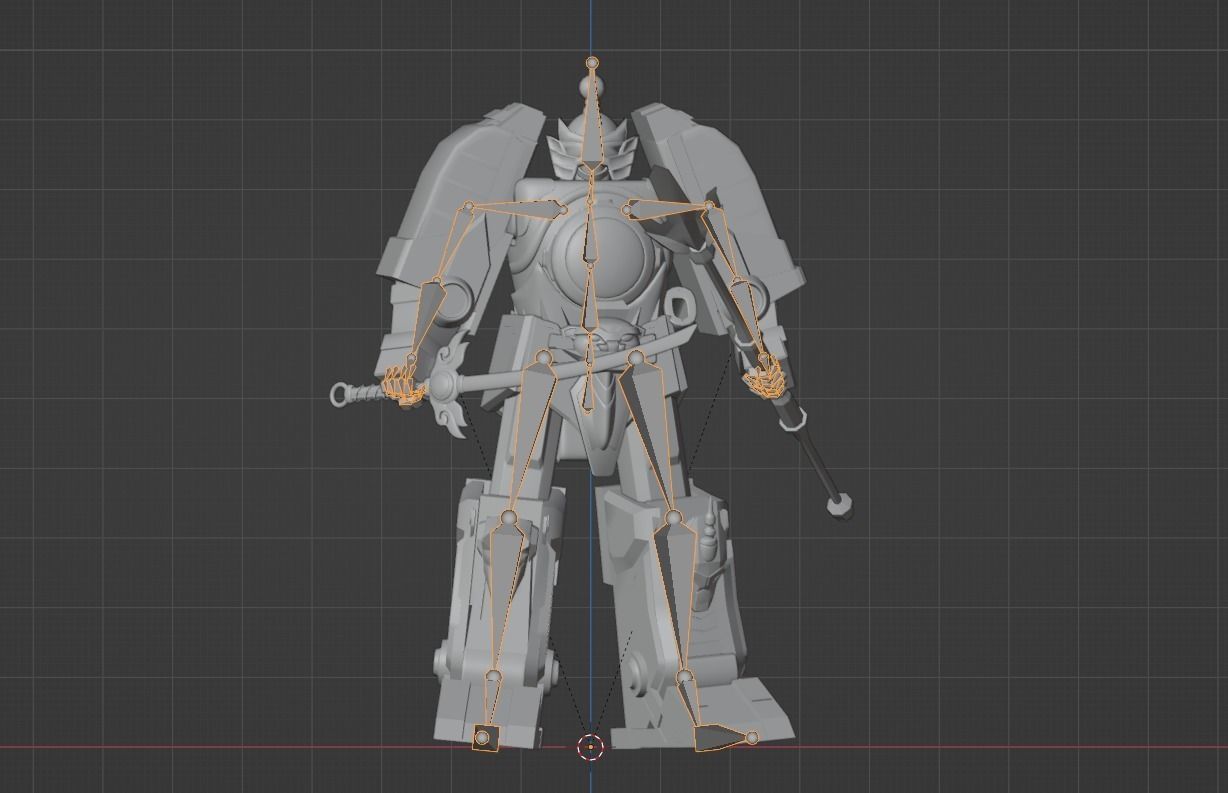Click the knee joint on the sword side
The image size is (1228, 793).
[509, 517]
